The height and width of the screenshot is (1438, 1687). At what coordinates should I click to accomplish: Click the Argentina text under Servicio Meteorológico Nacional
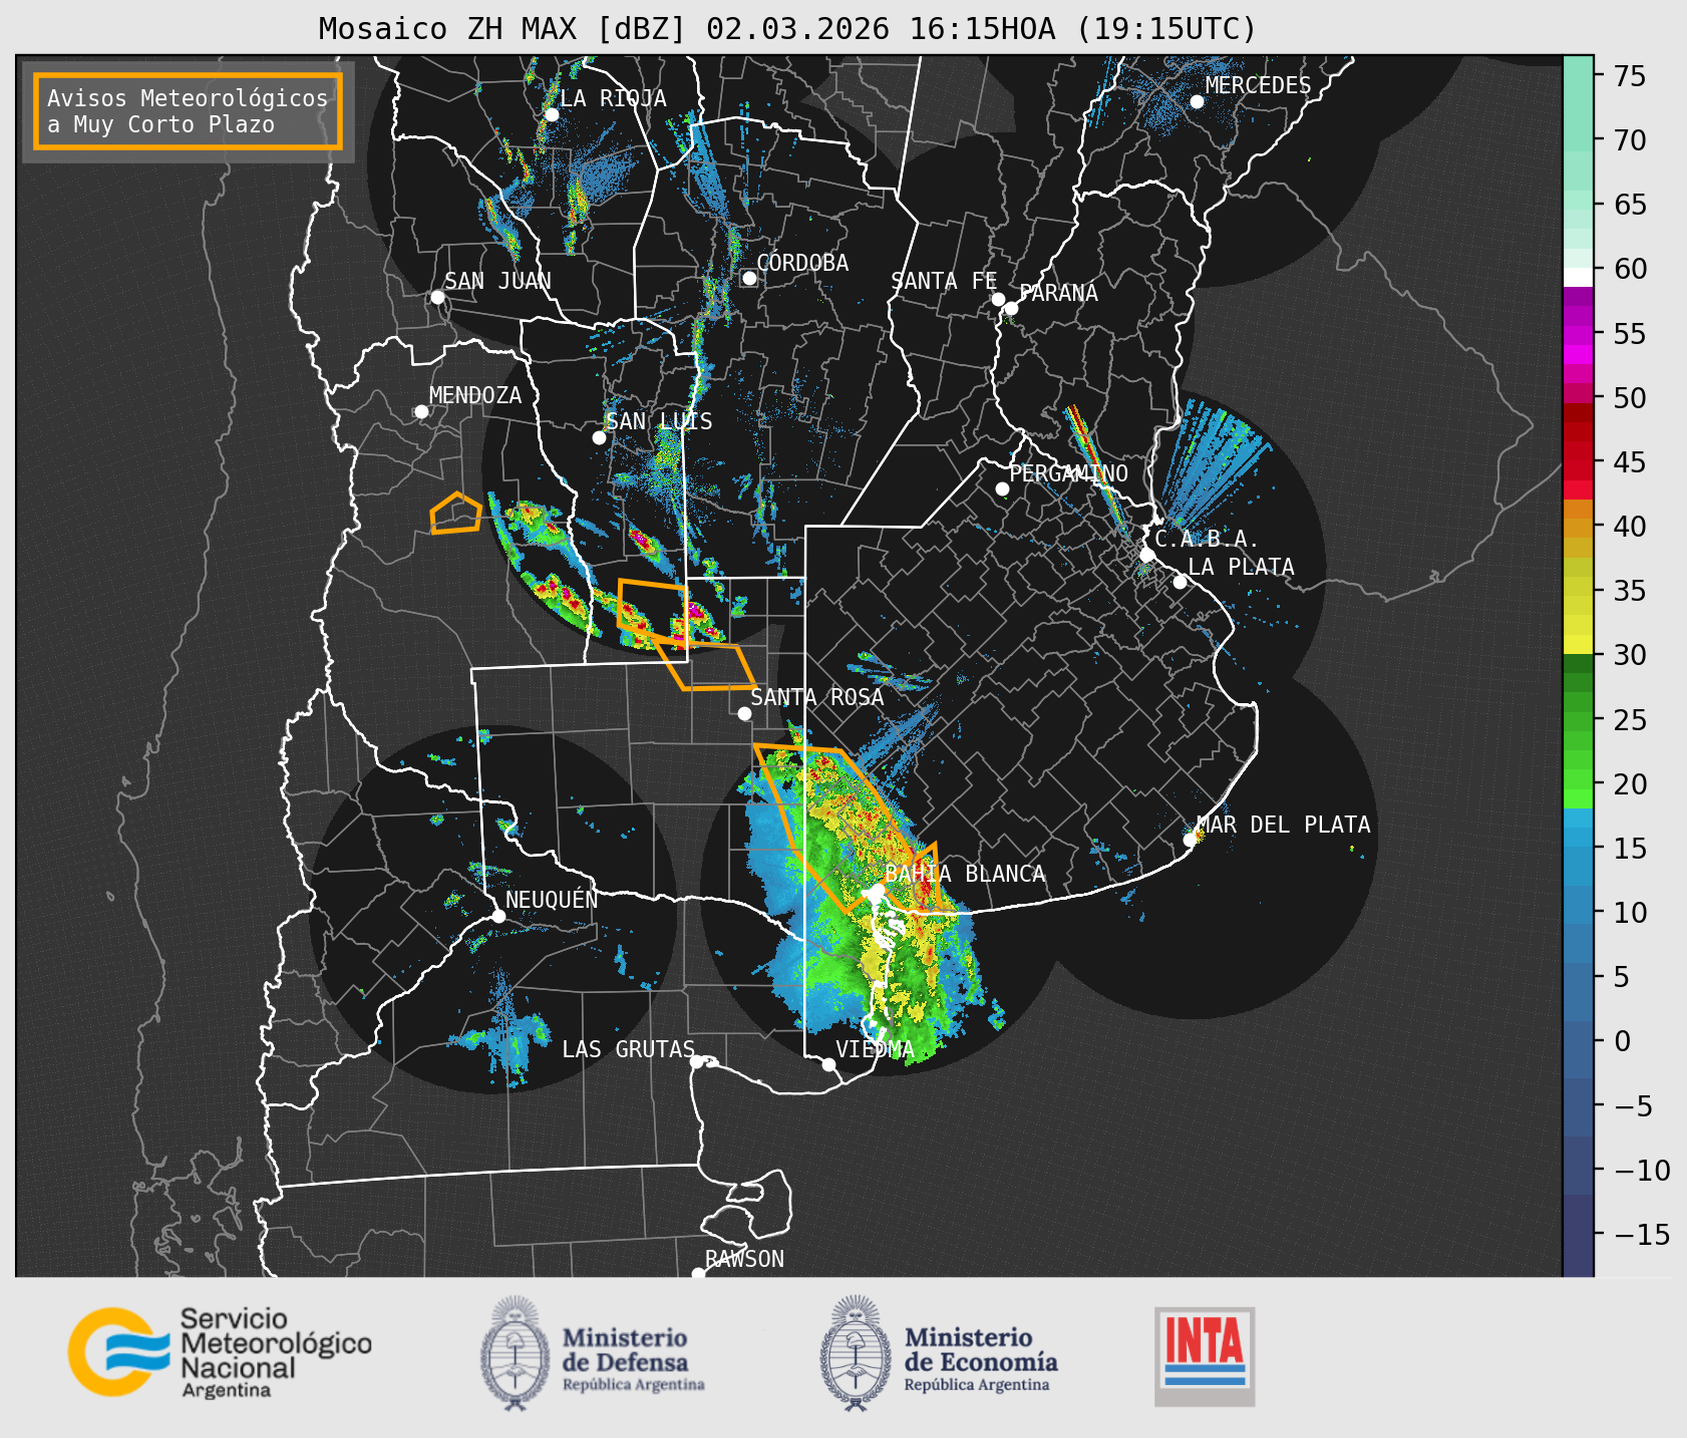[x=226, y=1391]
